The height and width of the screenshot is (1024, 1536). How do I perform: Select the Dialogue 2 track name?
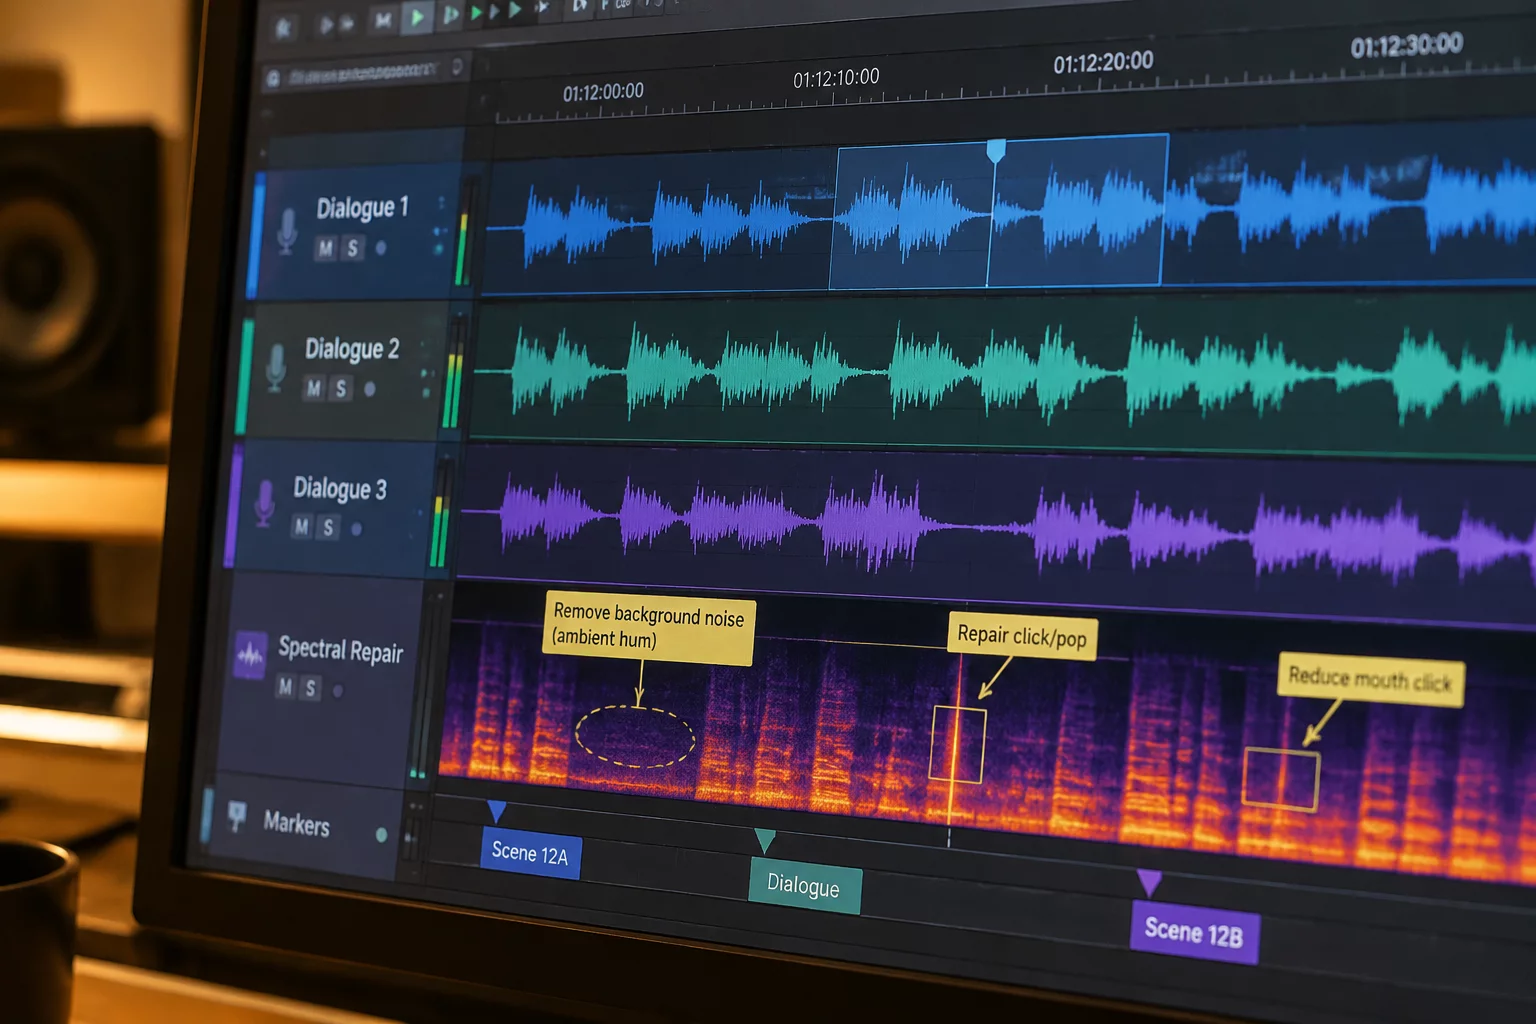pyautogui.click(x=351, y=348)
